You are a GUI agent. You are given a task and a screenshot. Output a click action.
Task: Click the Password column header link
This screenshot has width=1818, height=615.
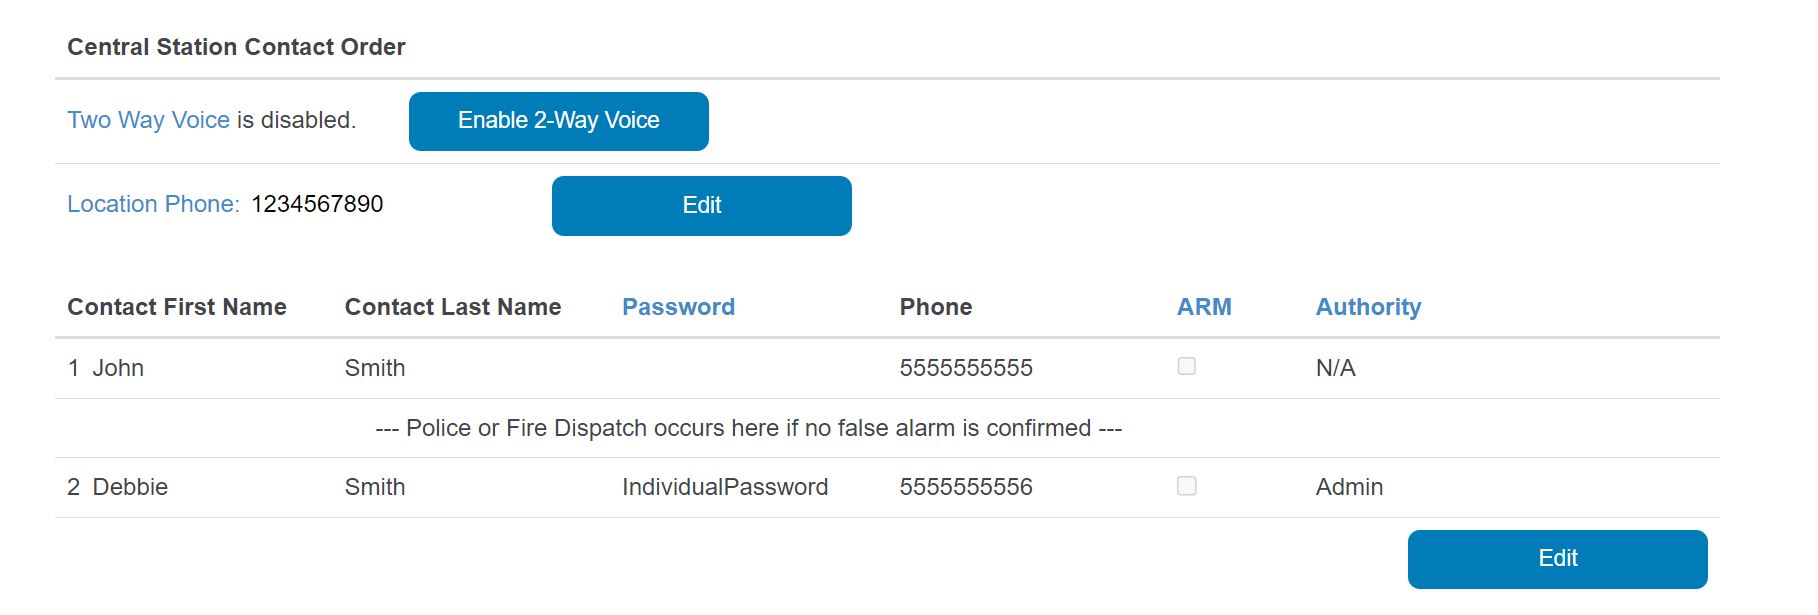click(678, 307)
